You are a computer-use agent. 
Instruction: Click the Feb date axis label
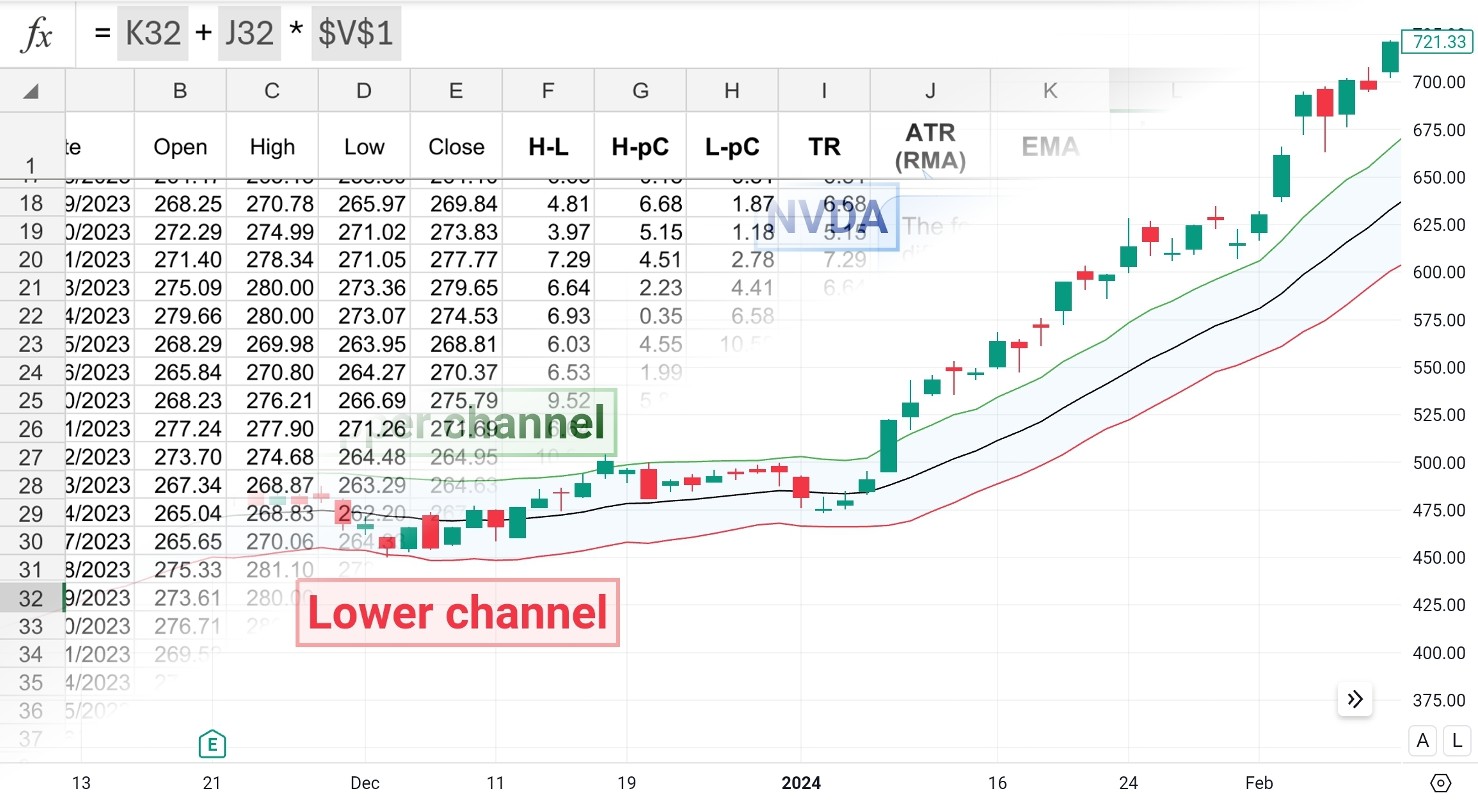tap(1259, 783)
